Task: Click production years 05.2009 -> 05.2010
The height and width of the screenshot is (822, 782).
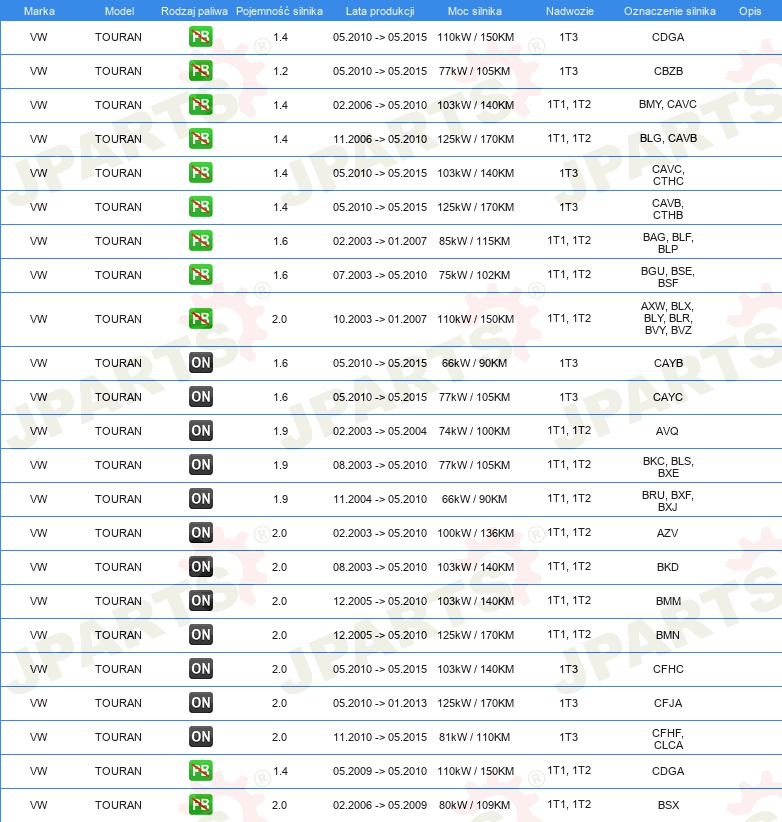Action: coord(380,771)
